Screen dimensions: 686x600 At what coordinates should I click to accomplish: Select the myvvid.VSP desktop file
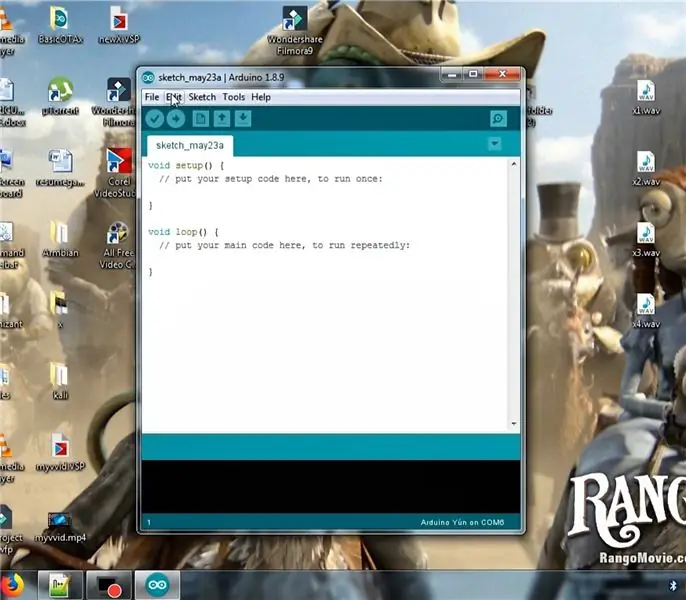60,453
